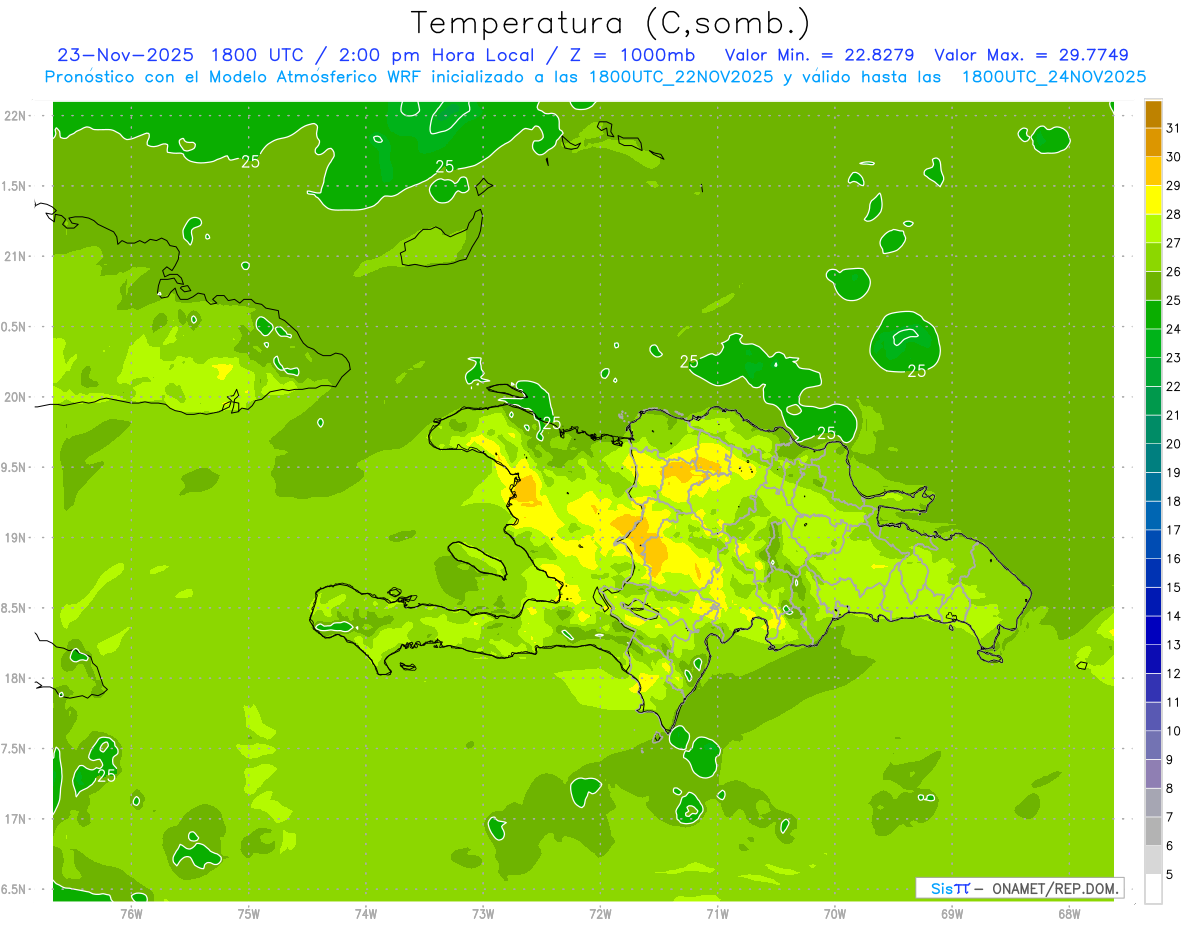1200x927 pixels.
Task: Click legend value "31"
Action: coord(1174,128)
